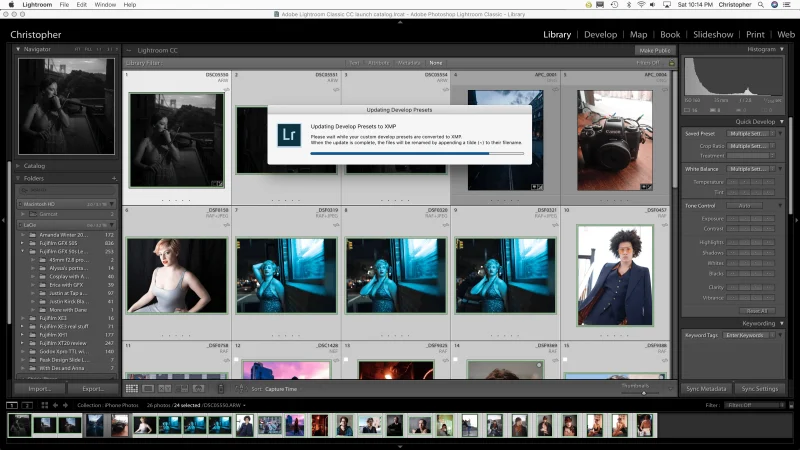This screenshot has width=800, height=450.
Task: Click the filmstrip grid shortcut icon
Action: tap(43, 405)
